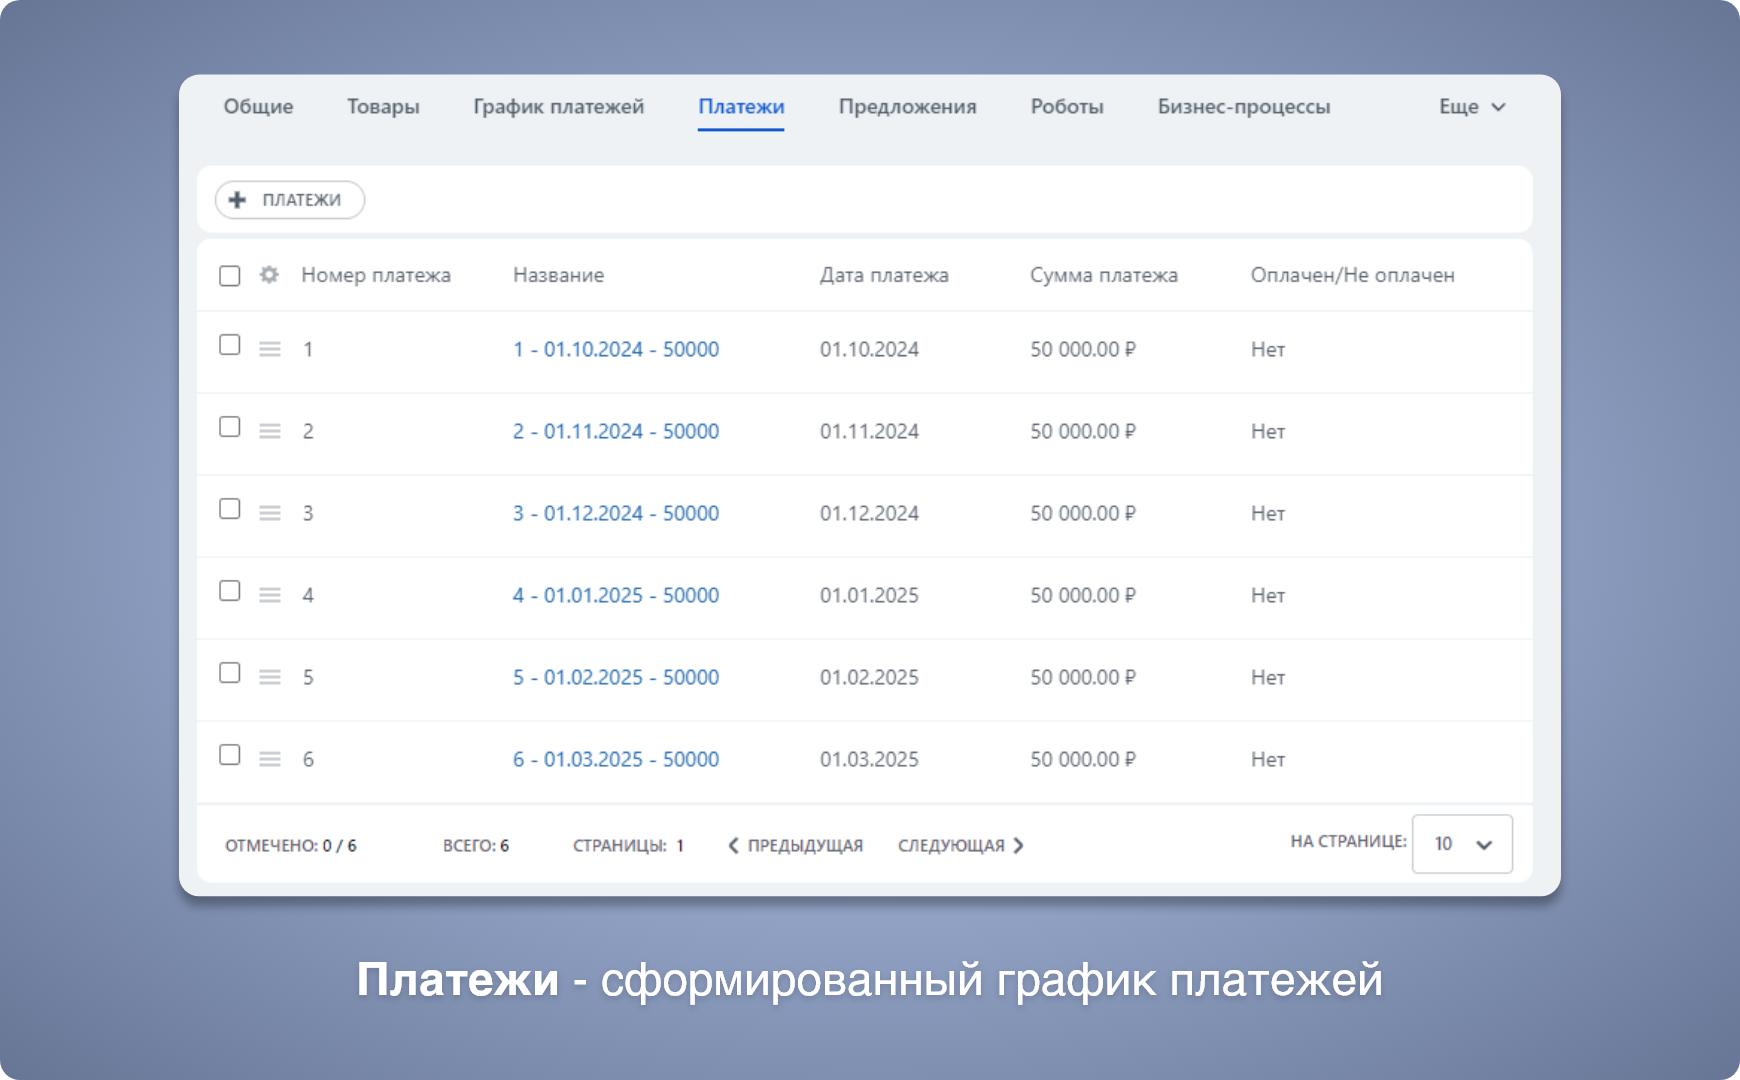Open the Товары tab
Screen dimensions: 1740x1080
[x=383, y=107]
